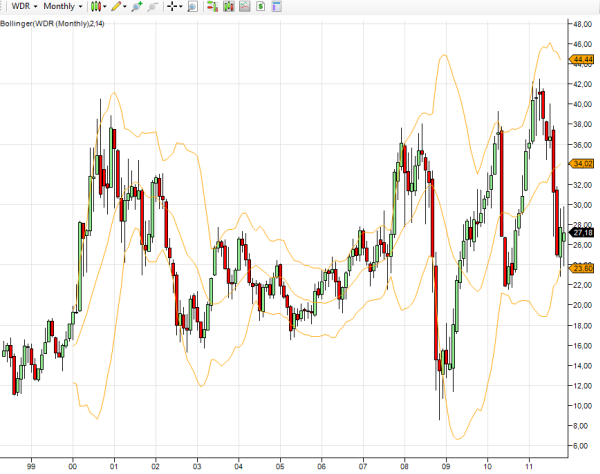Click the 6,00 price axis label
The image size is (600, 474).
point(580,446)
